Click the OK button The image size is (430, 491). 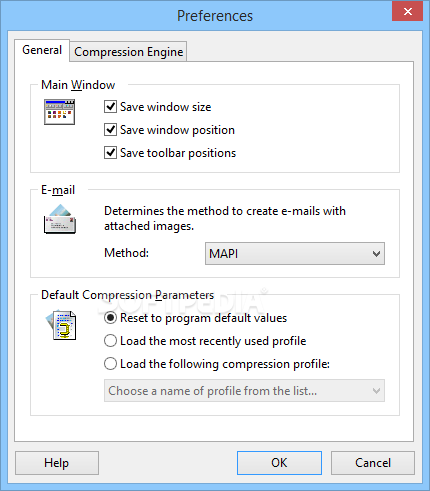[x=279, y=463]
